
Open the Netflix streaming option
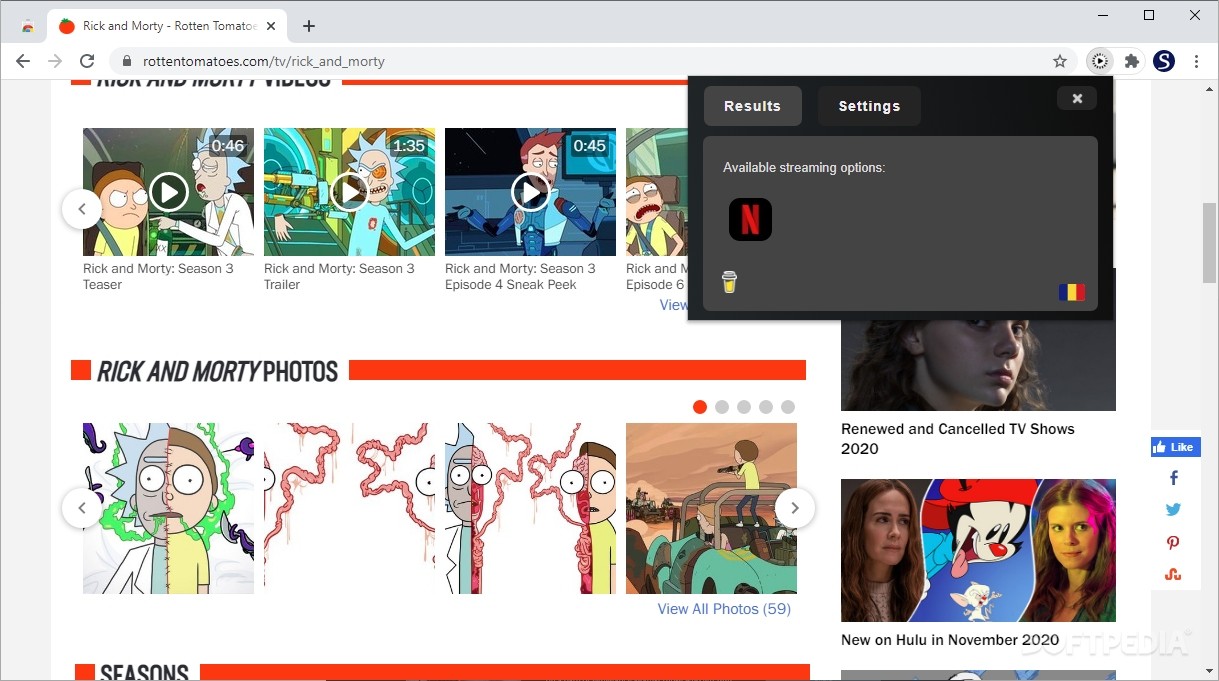pyautogui.click(x=750, y=219)
